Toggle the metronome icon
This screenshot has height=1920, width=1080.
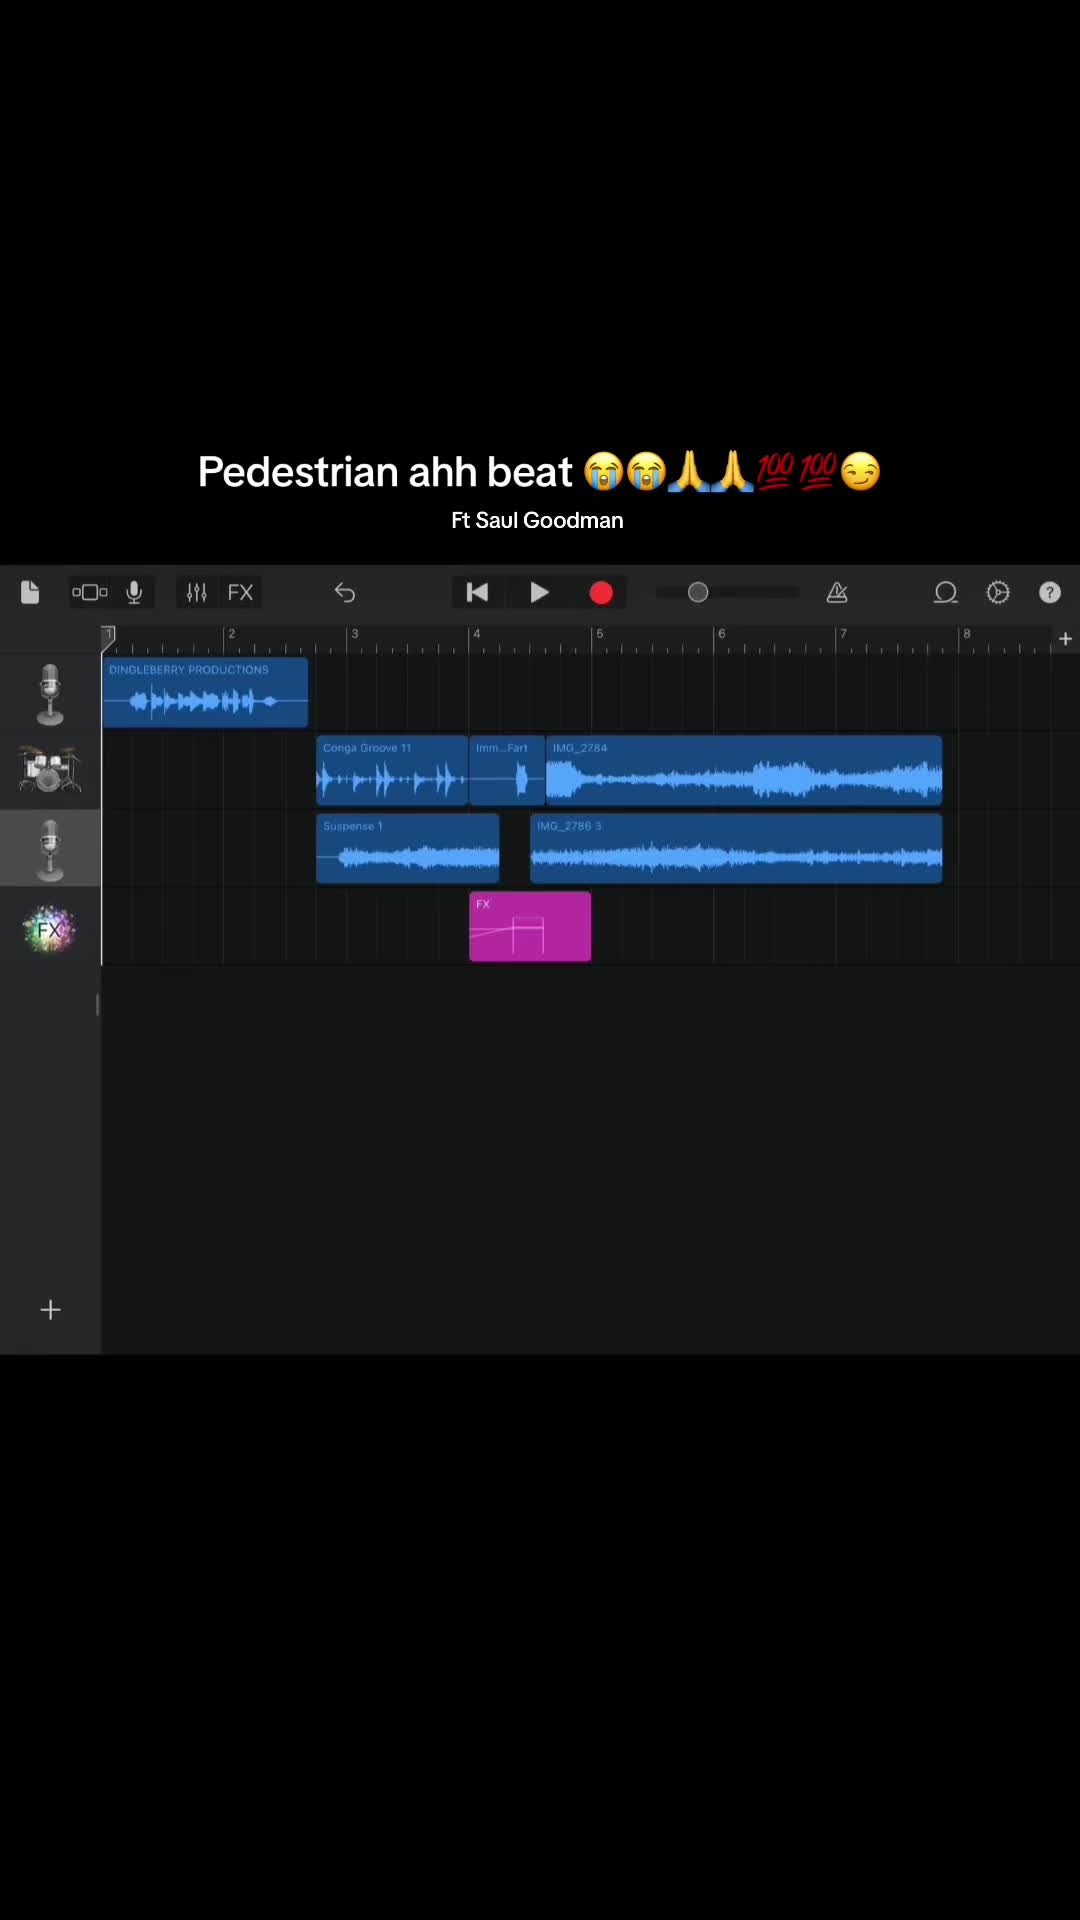pos(837,592)
